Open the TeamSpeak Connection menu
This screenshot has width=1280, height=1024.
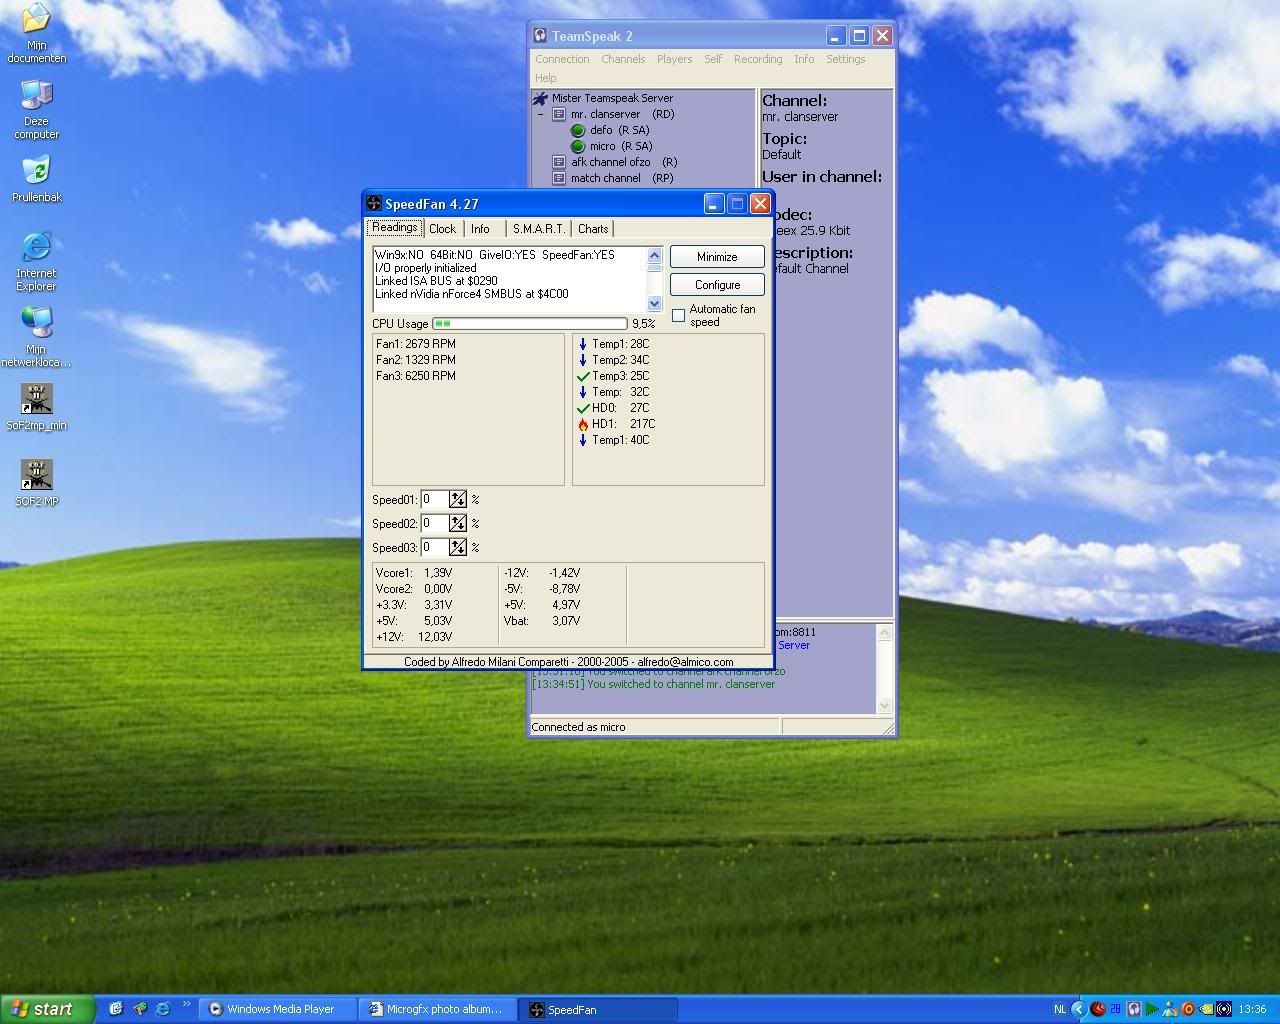(562, 59)
